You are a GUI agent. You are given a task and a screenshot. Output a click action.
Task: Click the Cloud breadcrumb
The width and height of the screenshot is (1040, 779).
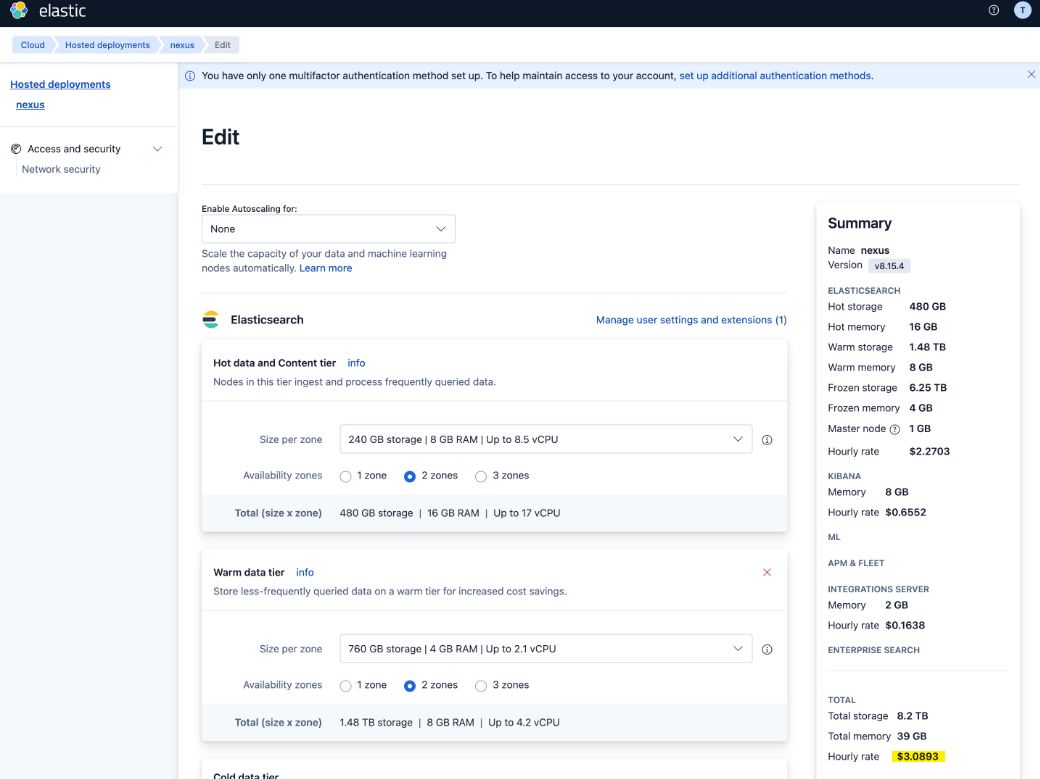[x=32, y=44]
